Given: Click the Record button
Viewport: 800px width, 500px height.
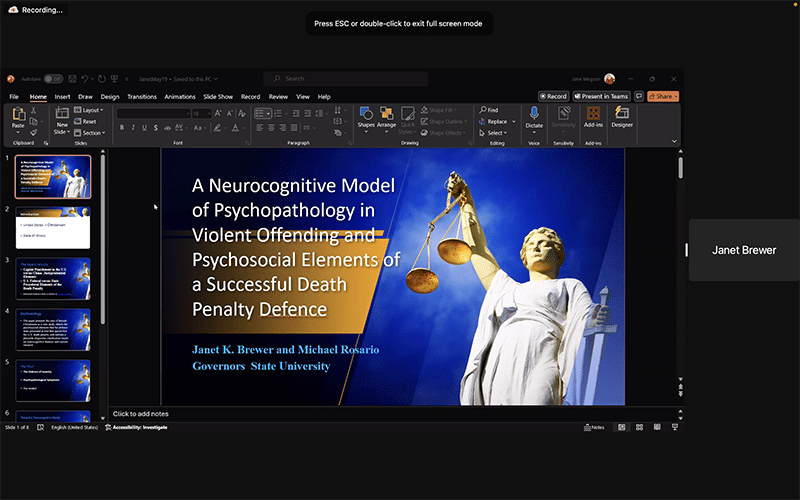Looking at the screenshot, I should (x=553, y=96).
